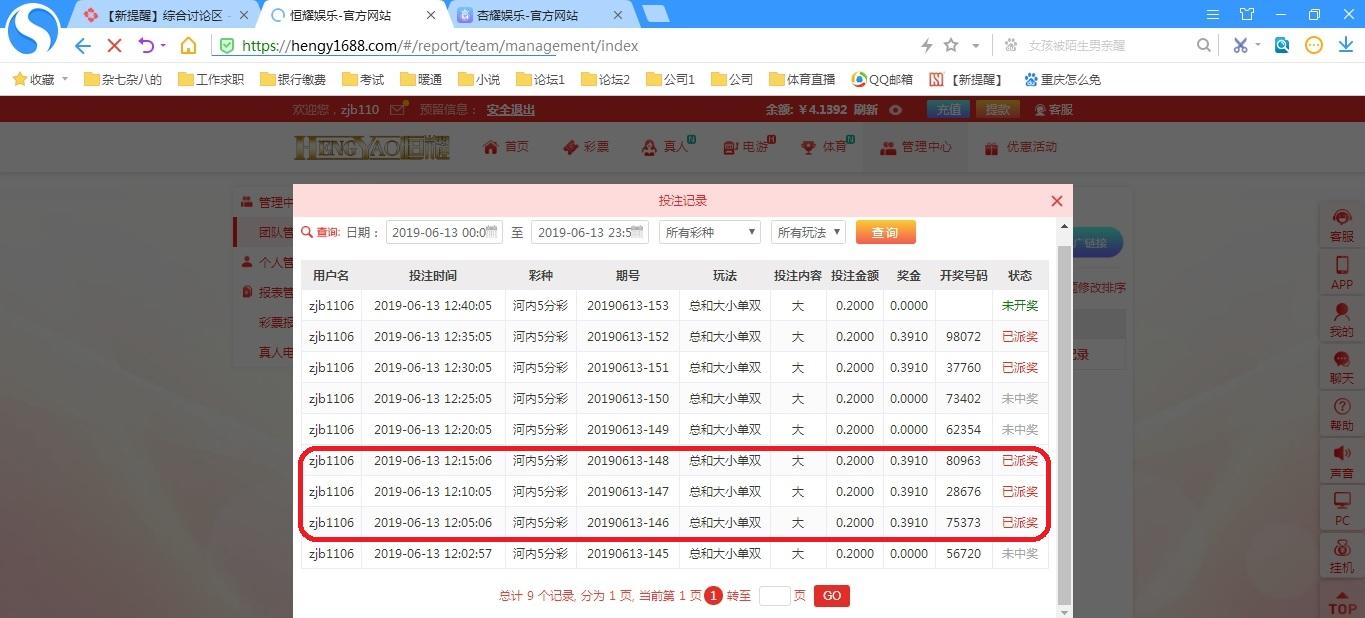The width and height of the screenshot is (1365, 618).
Task: Open 彩票 in the site navigation
Action: coord(585,147)
